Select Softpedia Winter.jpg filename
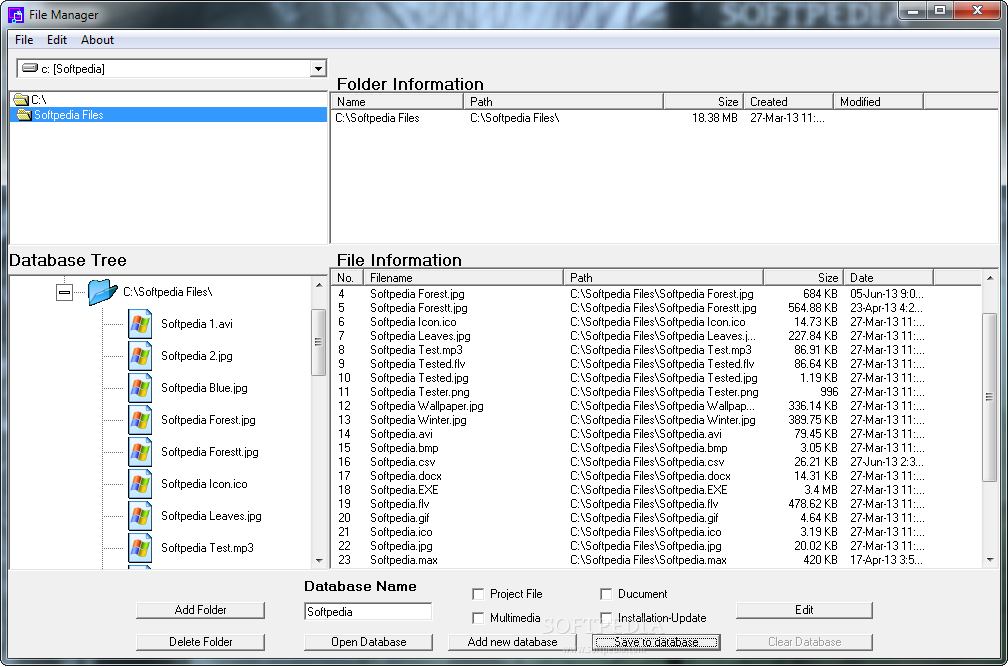Viewport: 1008px width, 667px height. point(418,420)
